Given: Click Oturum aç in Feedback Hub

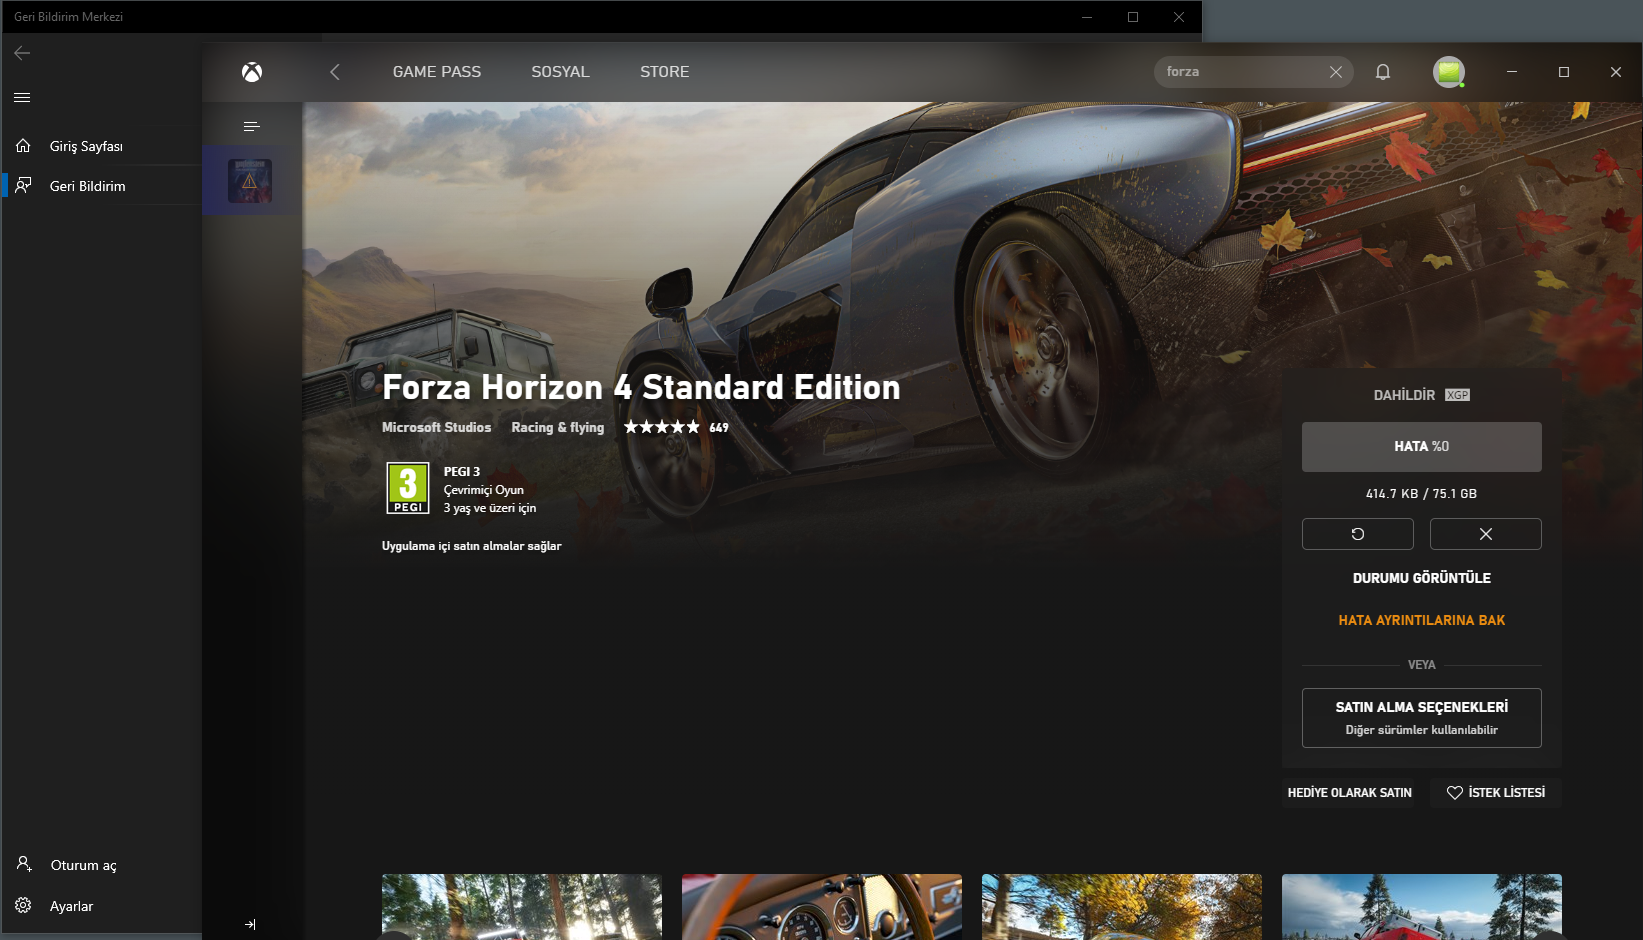Looking at the screenshot, I should [x=102, y=865].
